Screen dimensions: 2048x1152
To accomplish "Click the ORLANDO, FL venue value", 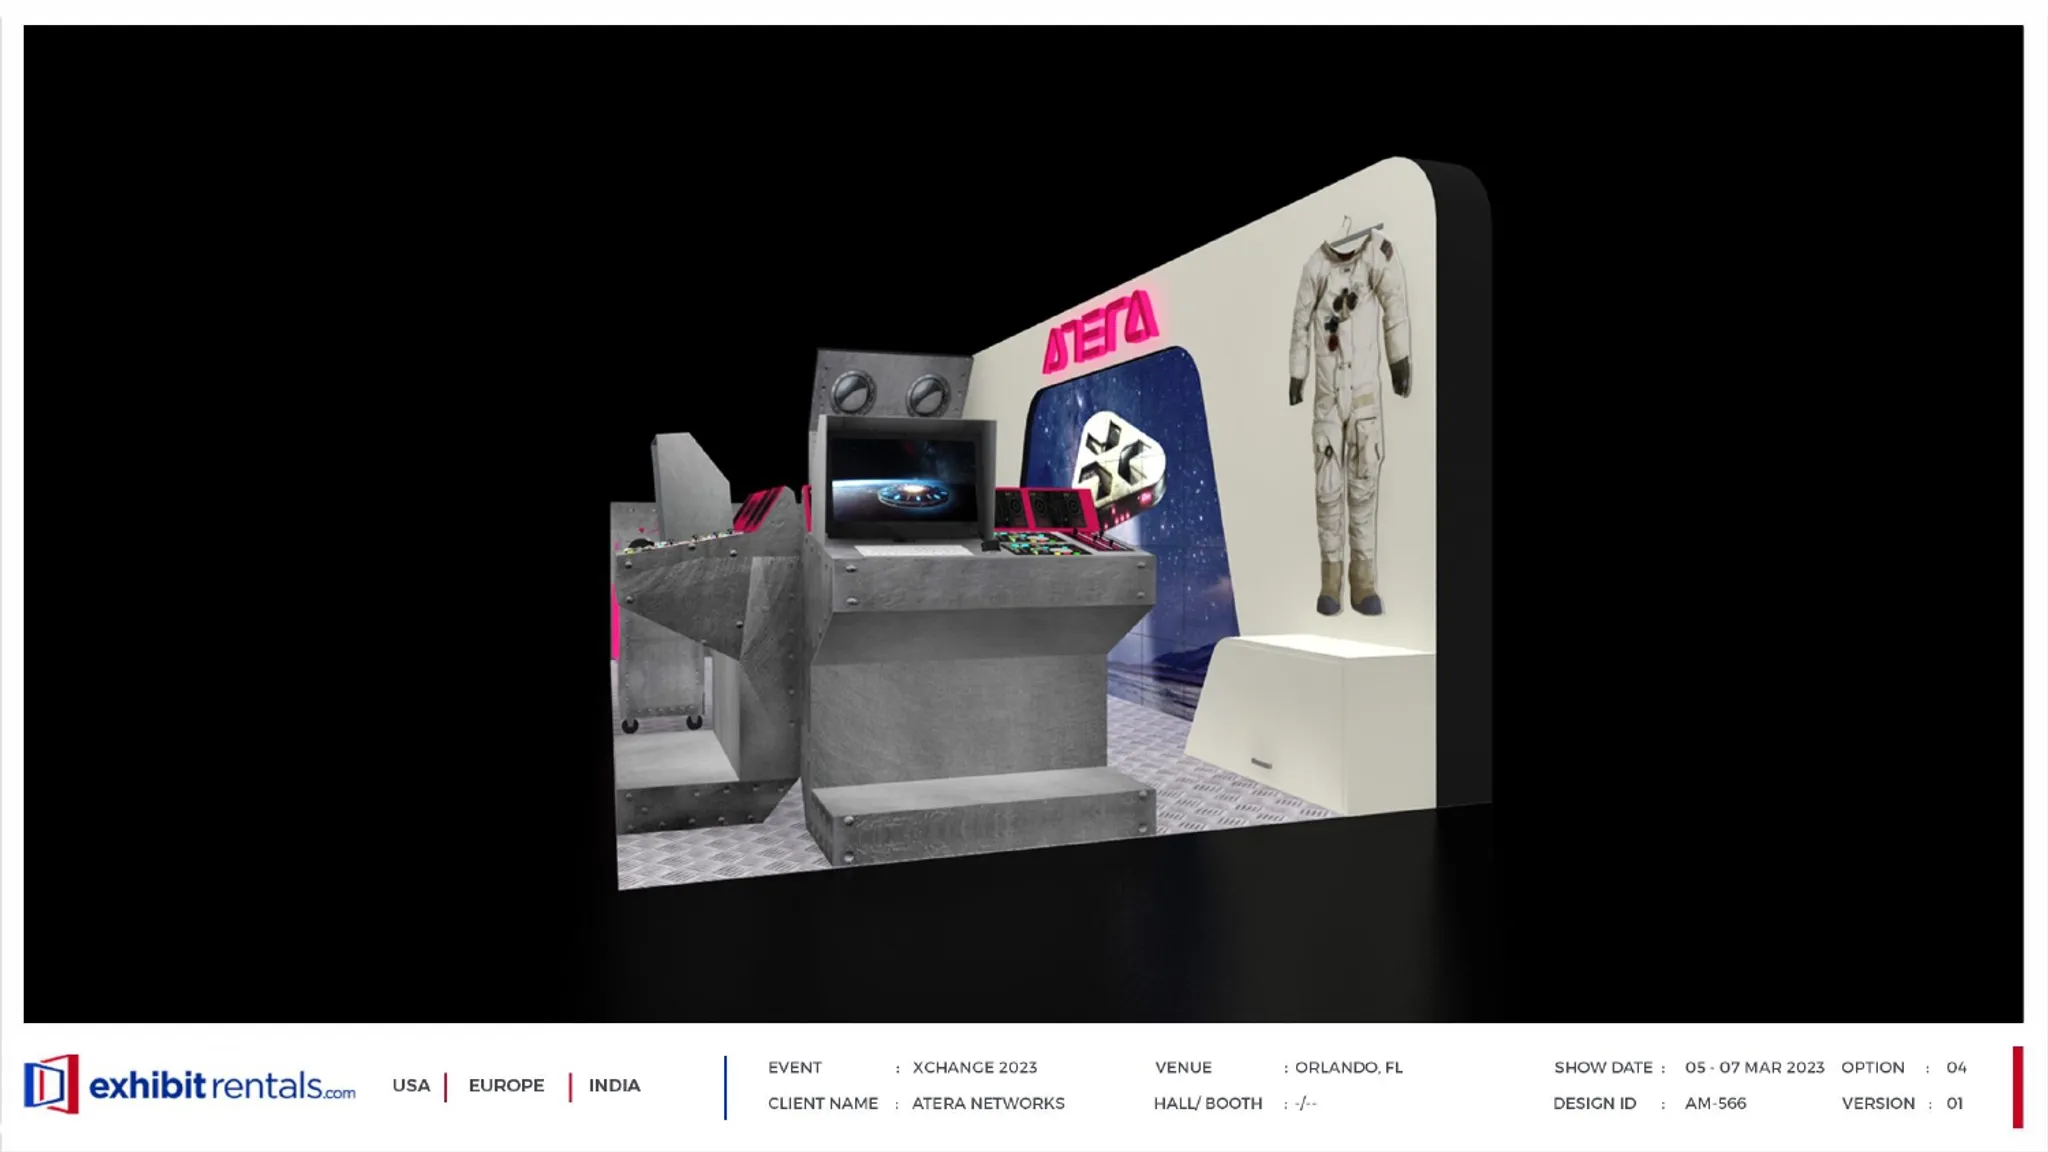I will click(1349, 1067).
